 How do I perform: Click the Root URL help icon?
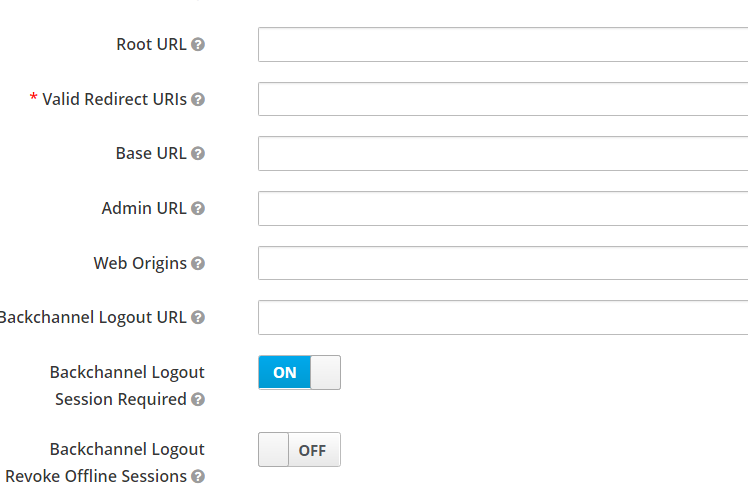click(x=198, y=45)
